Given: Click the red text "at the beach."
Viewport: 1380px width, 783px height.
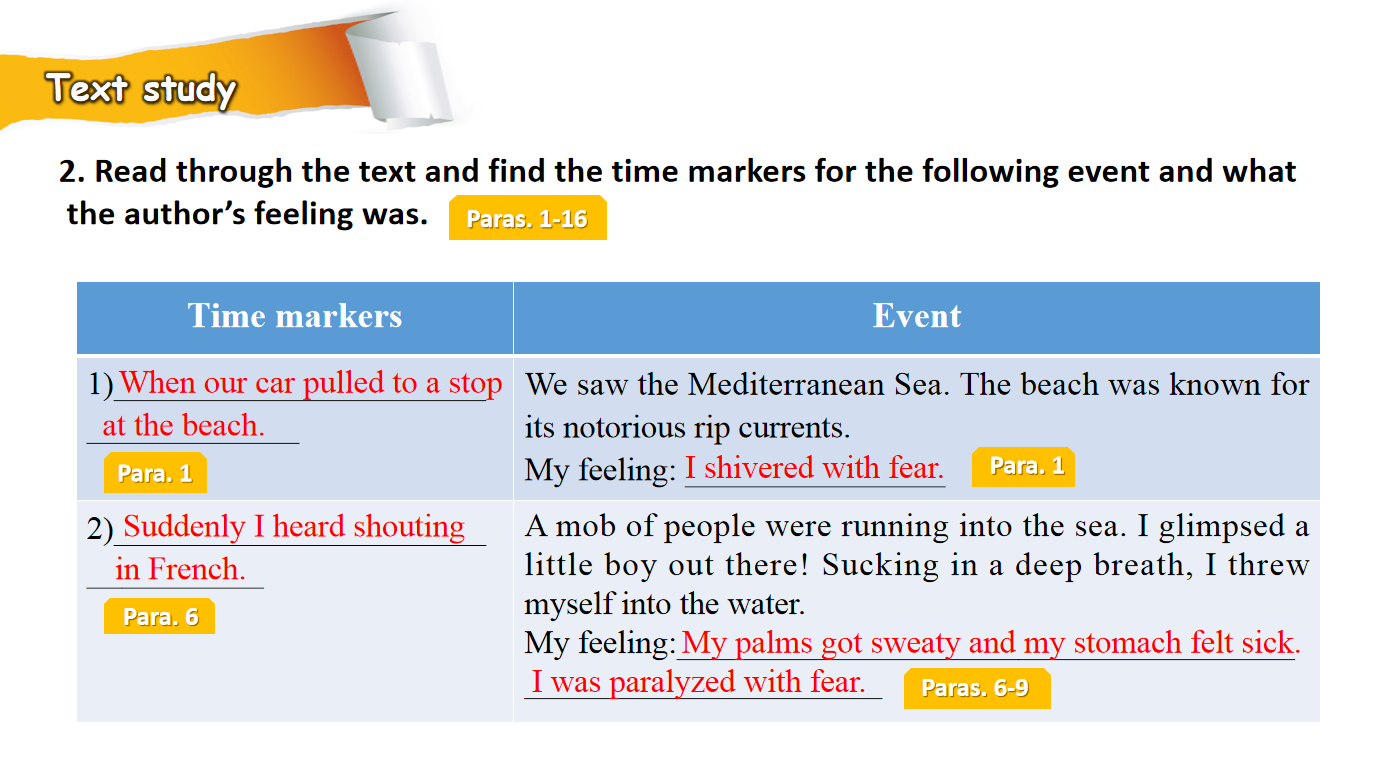Looking at the screenshot, I should 183,426.
